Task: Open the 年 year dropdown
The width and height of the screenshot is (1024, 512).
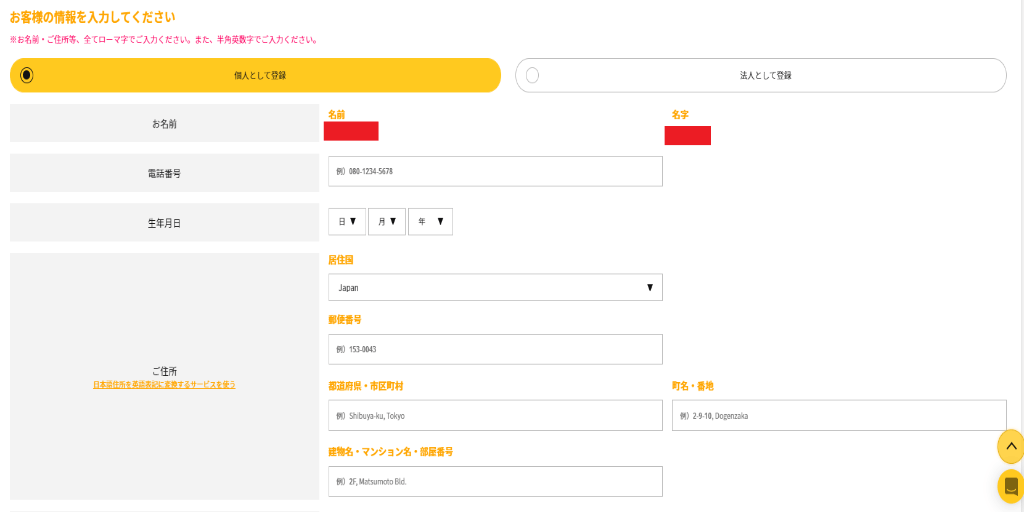Action: click(430, 221)
